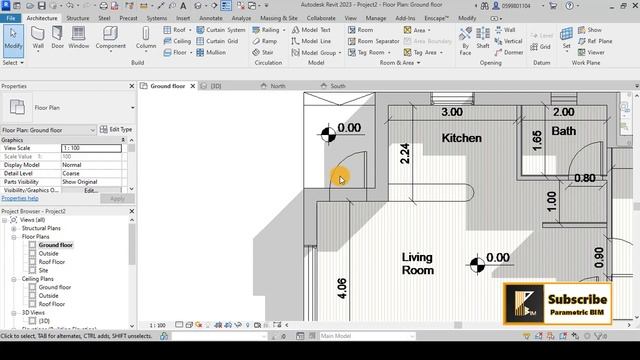Collapse the Floor Plans tree node
Viewport: 640px width, 360px height.
(x=14, y=237)
